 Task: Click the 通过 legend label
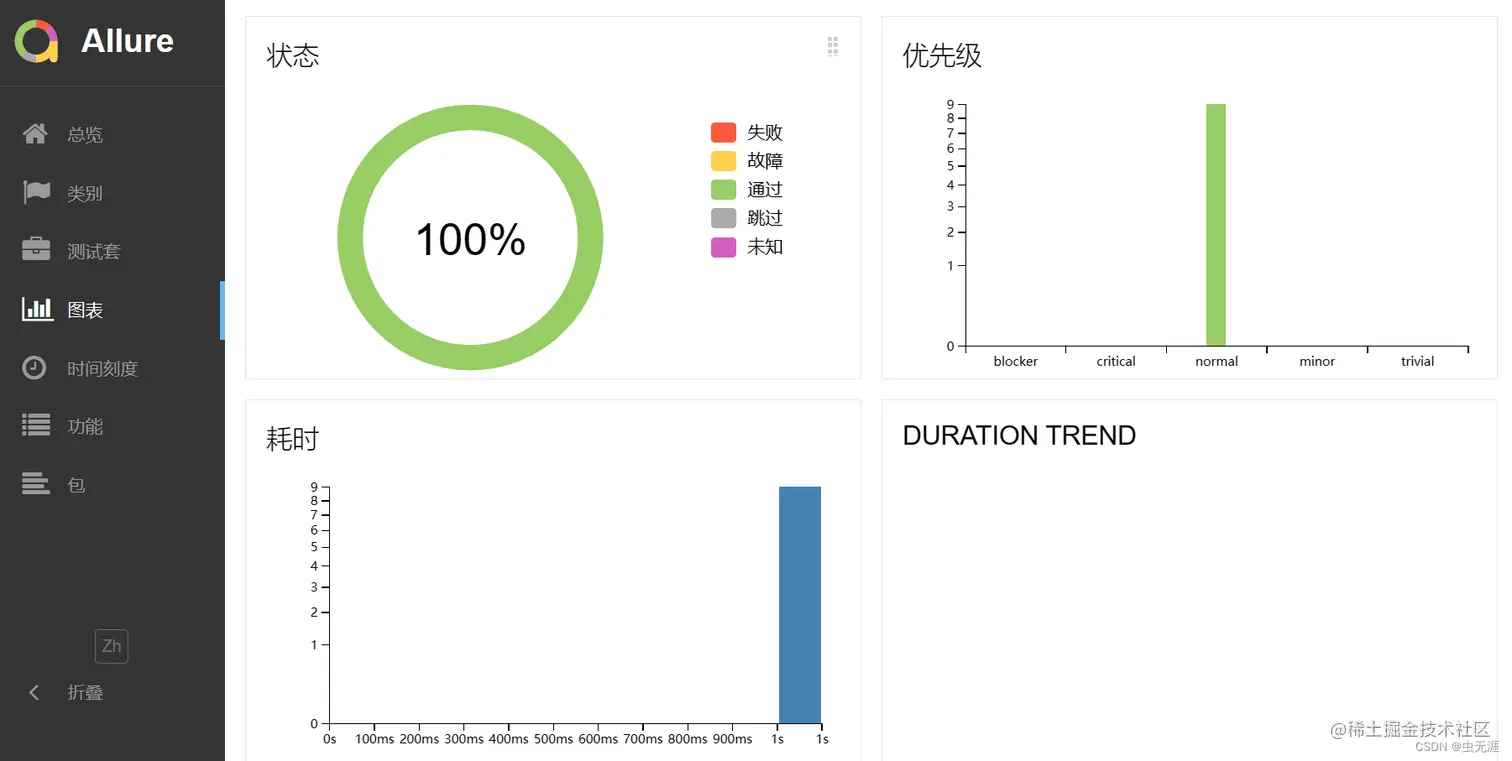pos(765,189)
